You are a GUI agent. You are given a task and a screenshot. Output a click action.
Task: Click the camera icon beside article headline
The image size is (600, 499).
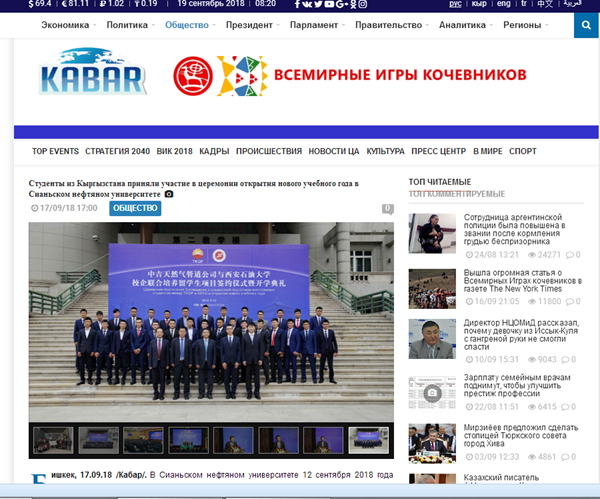point(169,194)
